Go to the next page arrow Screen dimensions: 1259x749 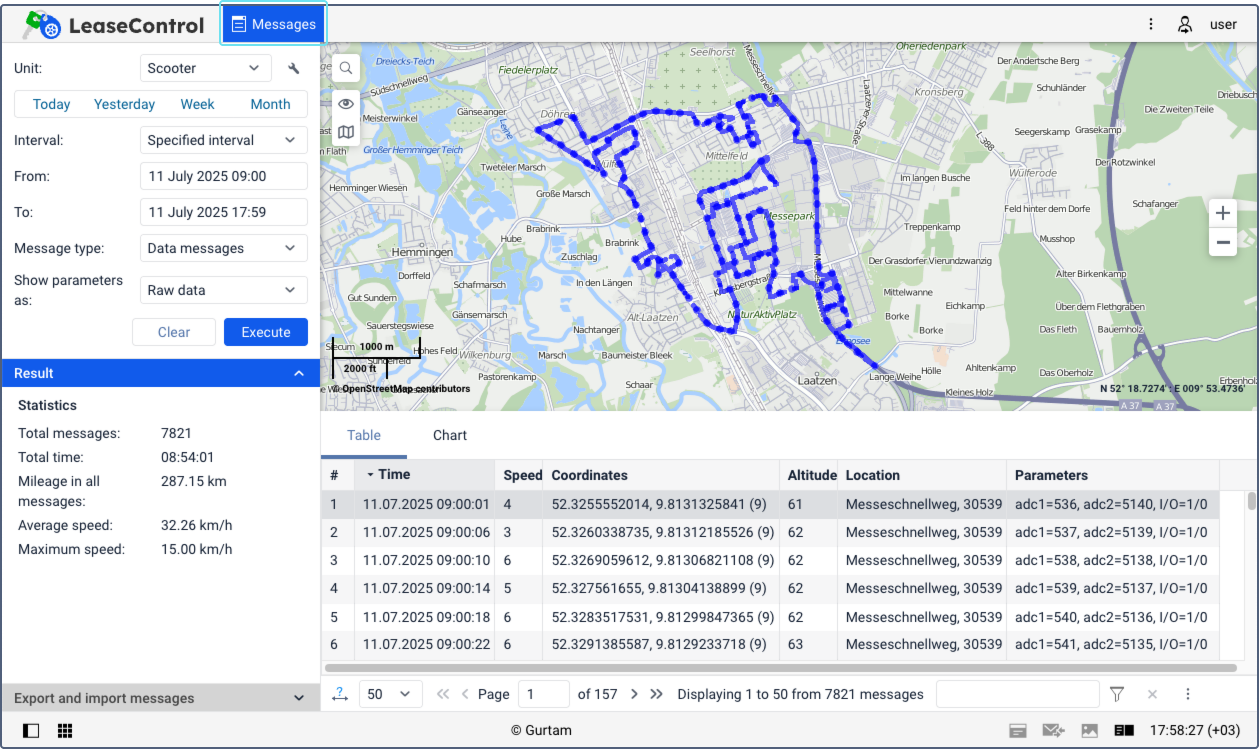click(x=634, y=694)
